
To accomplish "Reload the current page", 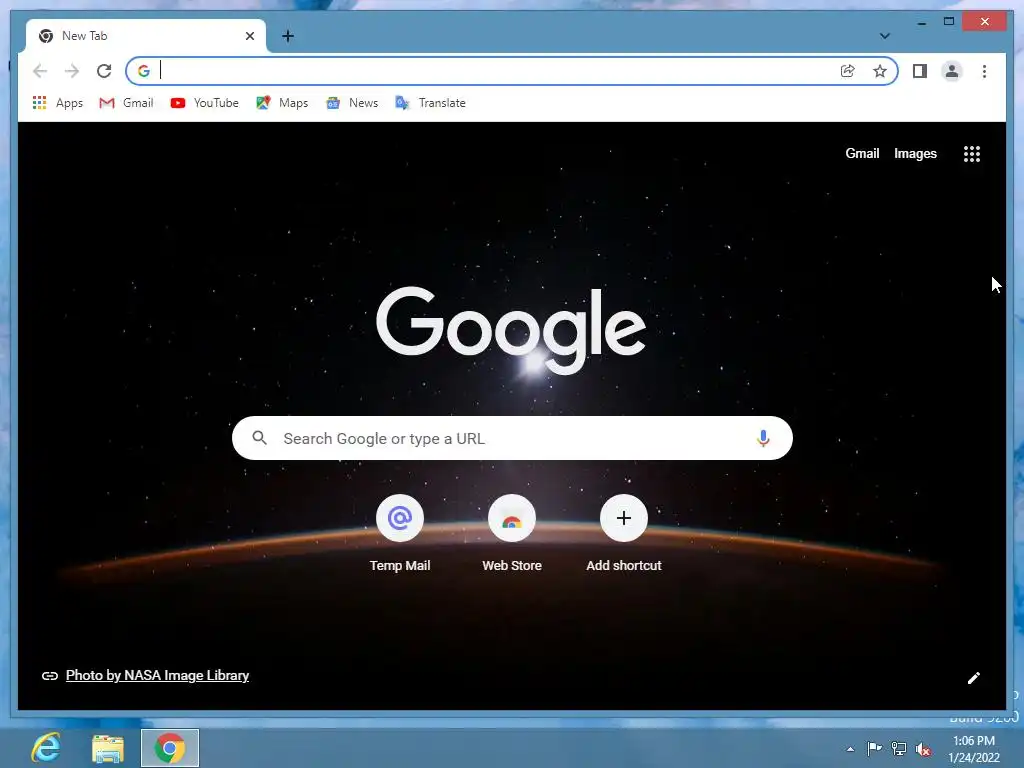I will 104,71.
